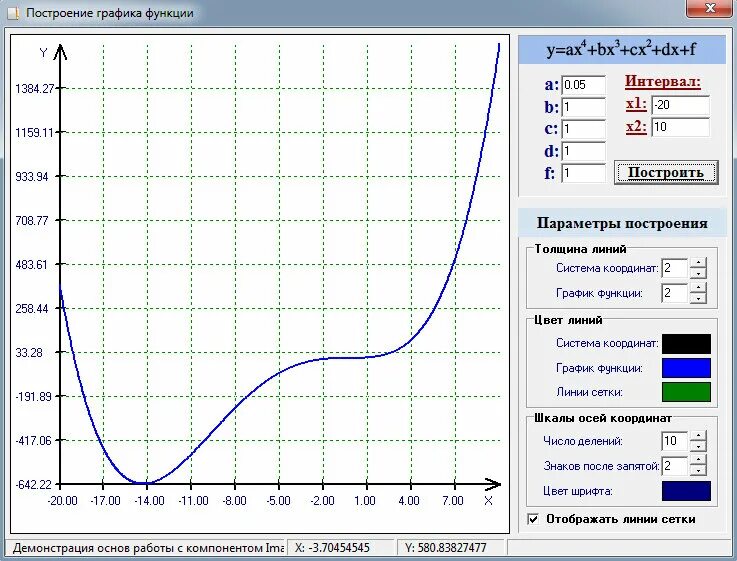The image size is (737, 561).
Task: Click the Y axis value 258.44
Action: pyautogui.click(x=31, y=309)
